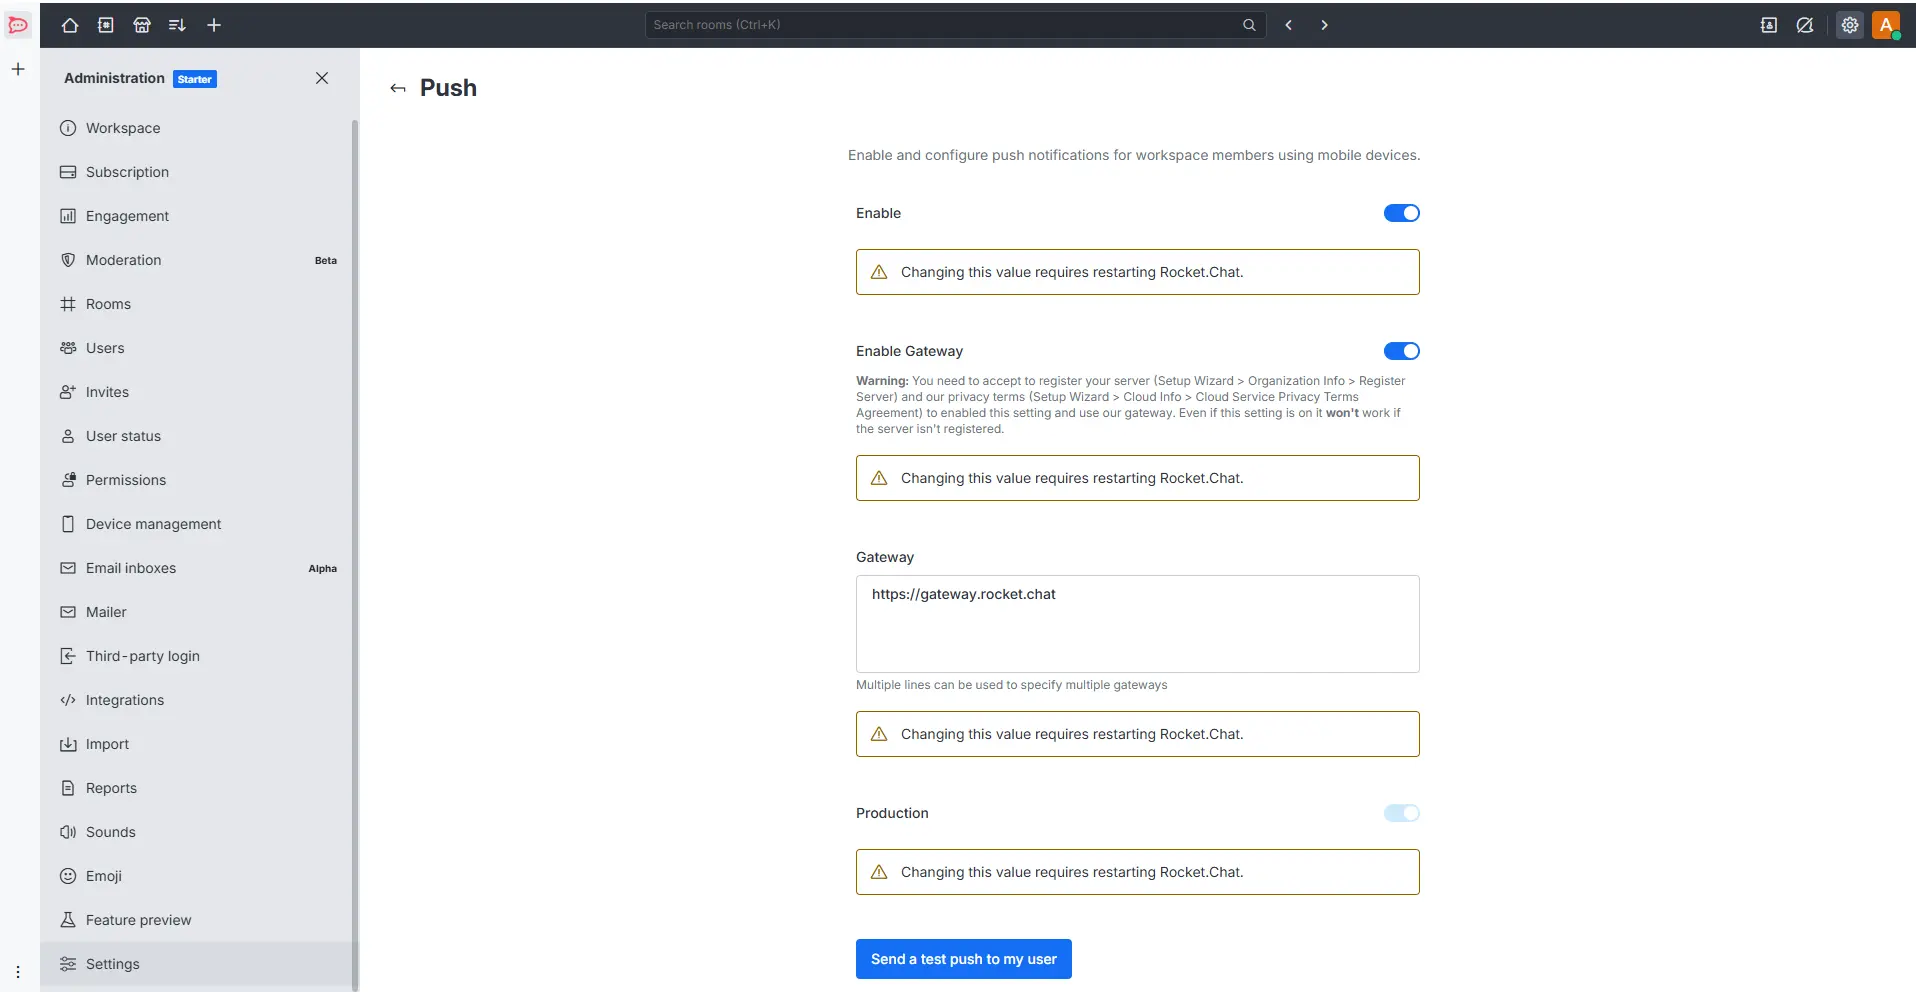
Task: Click 'Multiple lines can be used' hint text
Action: click(x=1011, y=685)
